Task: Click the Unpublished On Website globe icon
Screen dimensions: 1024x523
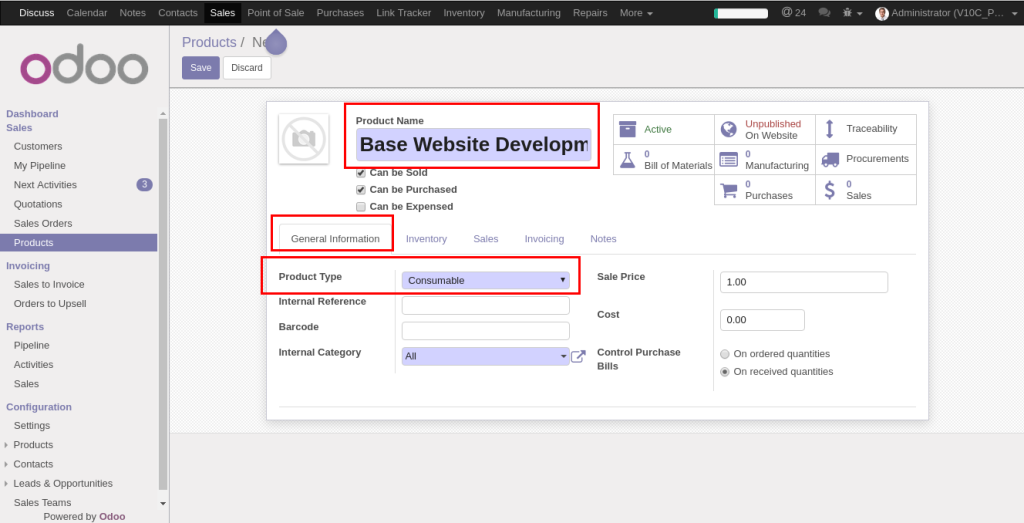Action: 728,129
